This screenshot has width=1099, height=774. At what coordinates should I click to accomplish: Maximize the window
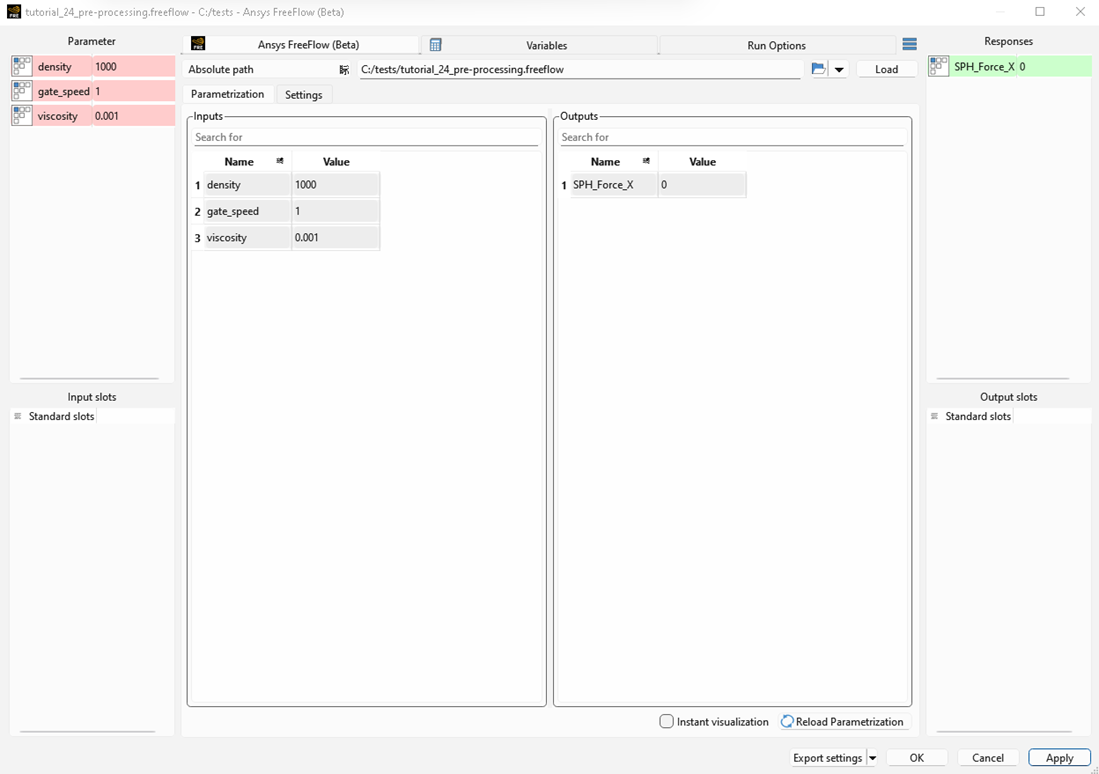click(x=1040, y=11)
